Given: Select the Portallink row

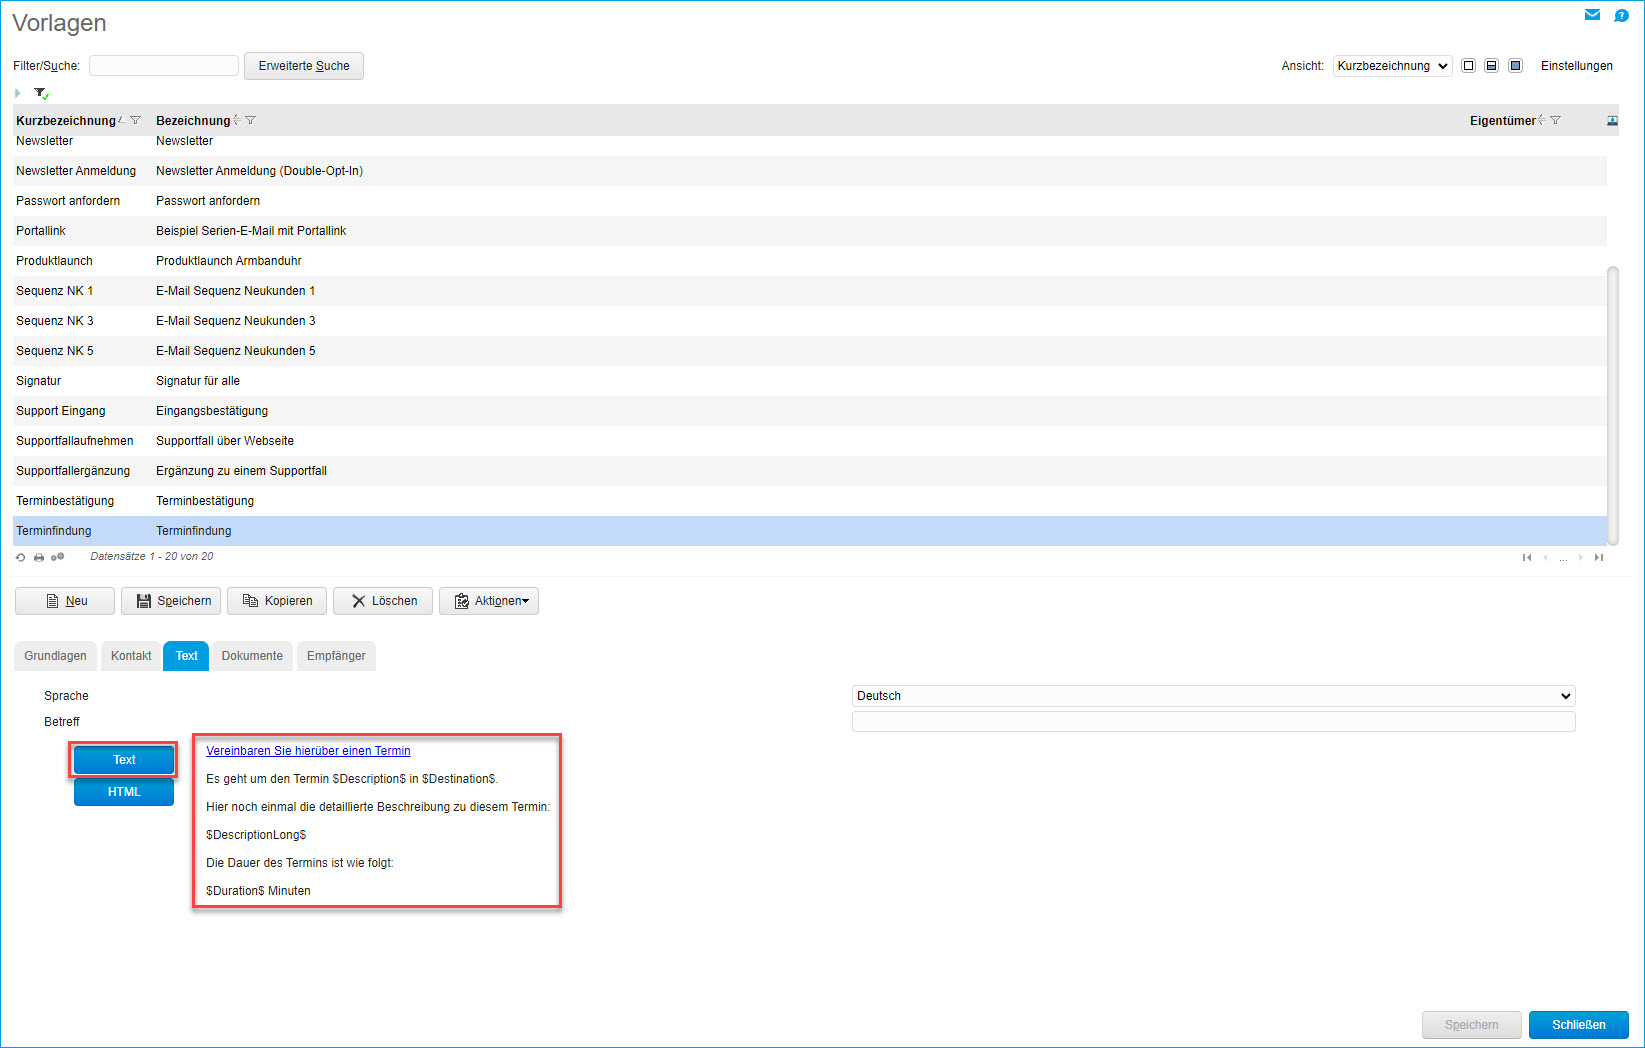Looking at the screenshot, I should pyautogui.click(x=810, y=231).
